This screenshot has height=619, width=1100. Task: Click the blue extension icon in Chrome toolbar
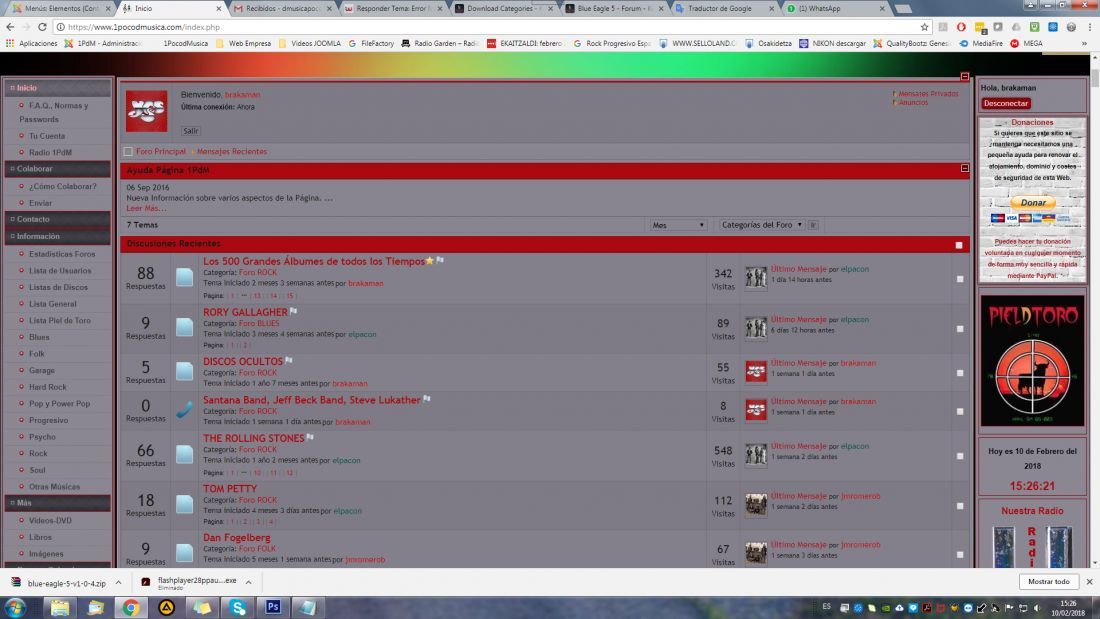[x=1052, y=27]
